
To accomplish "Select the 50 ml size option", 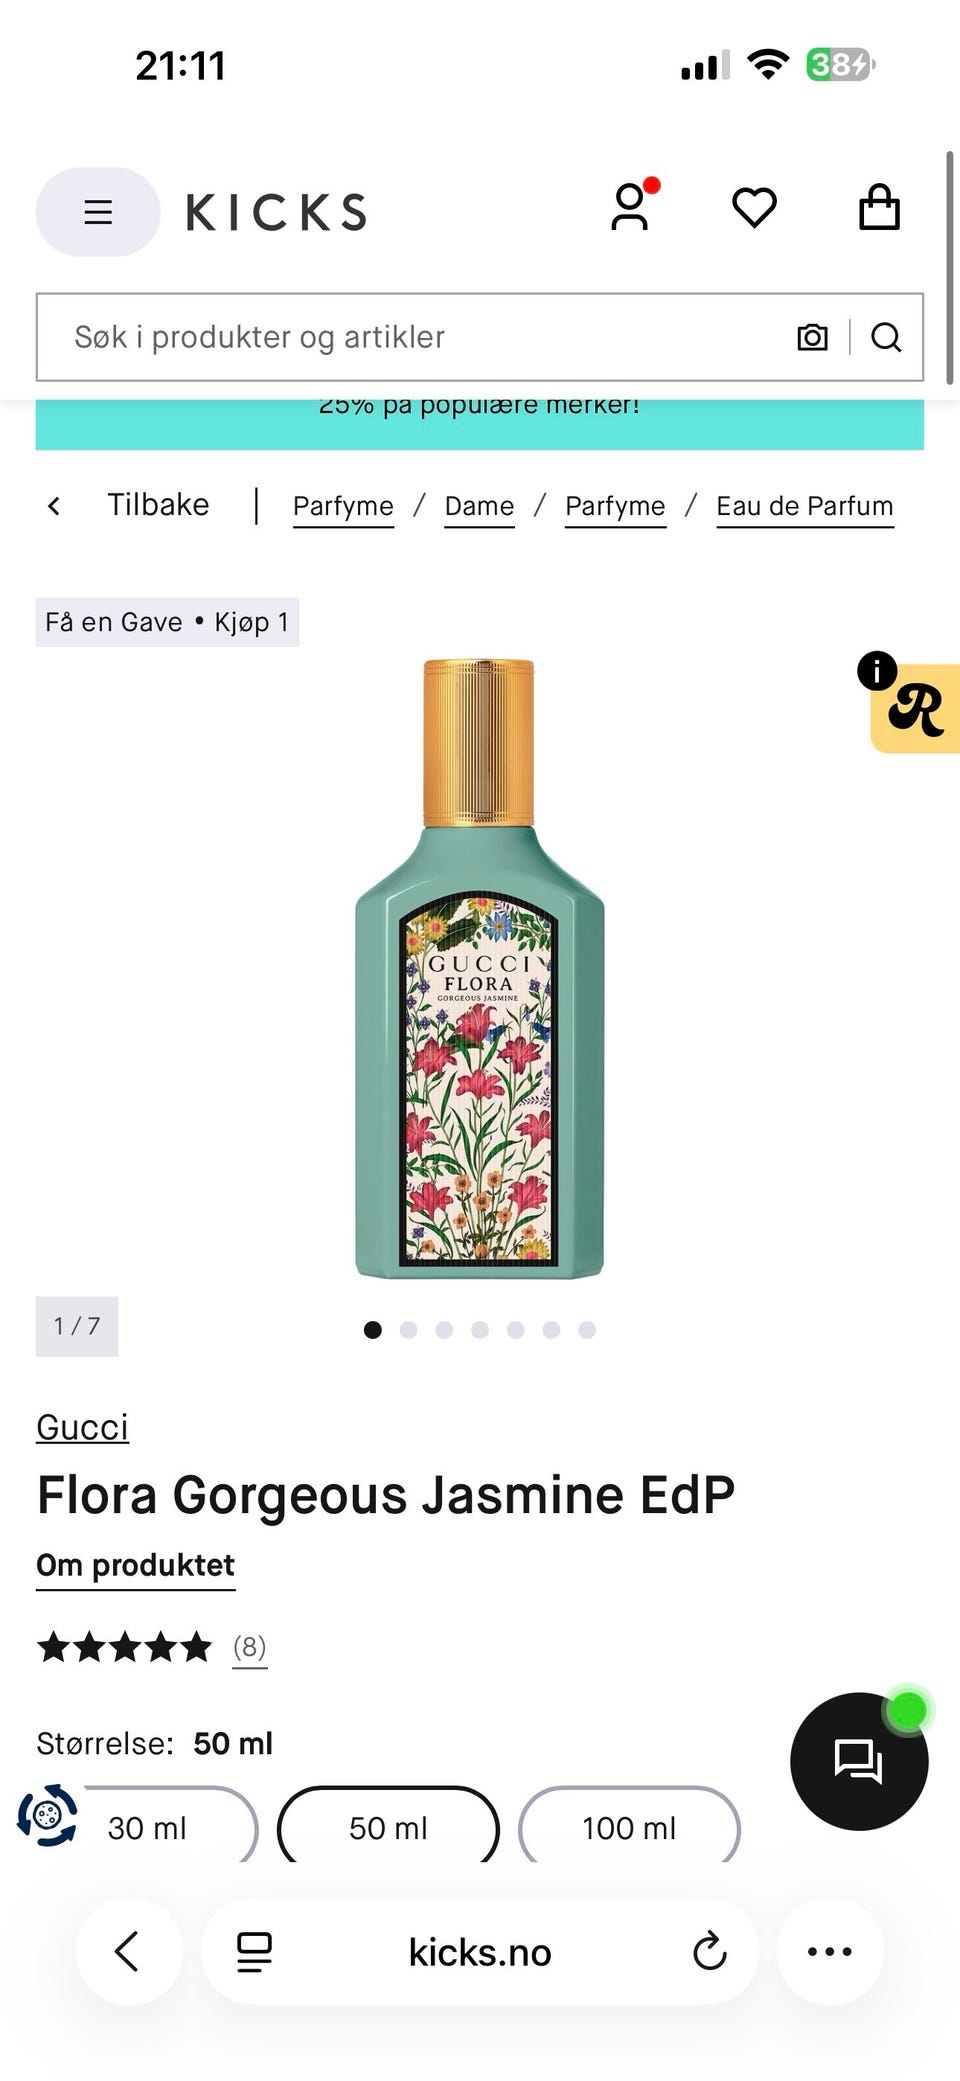I will coord(388,1826).
